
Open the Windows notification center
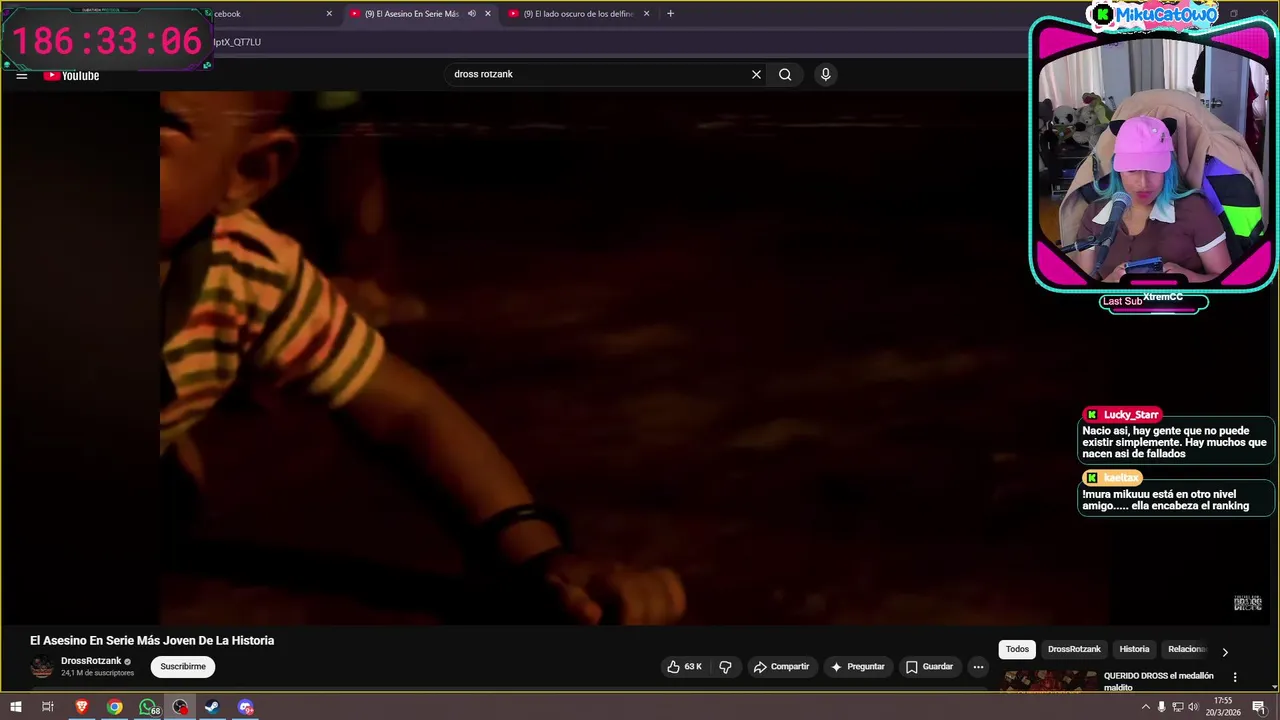tap(1259, 707)
